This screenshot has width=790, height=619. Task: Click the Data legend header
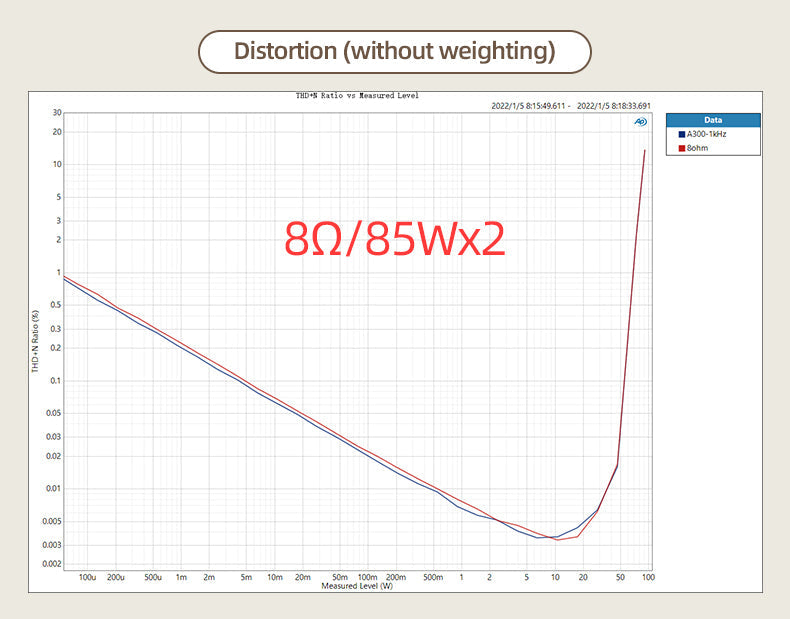tap(713, 120)
